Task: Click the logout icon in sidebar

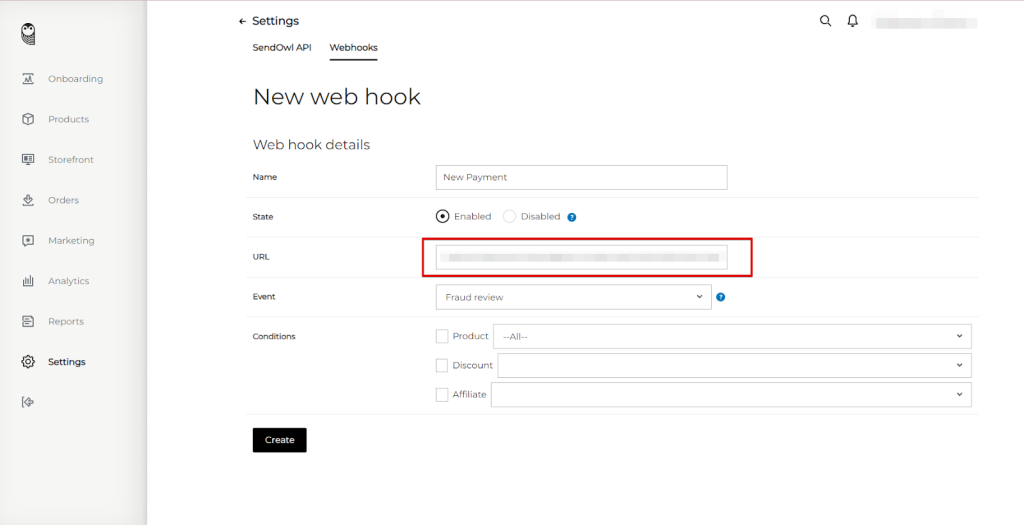Action: [28, 402]
